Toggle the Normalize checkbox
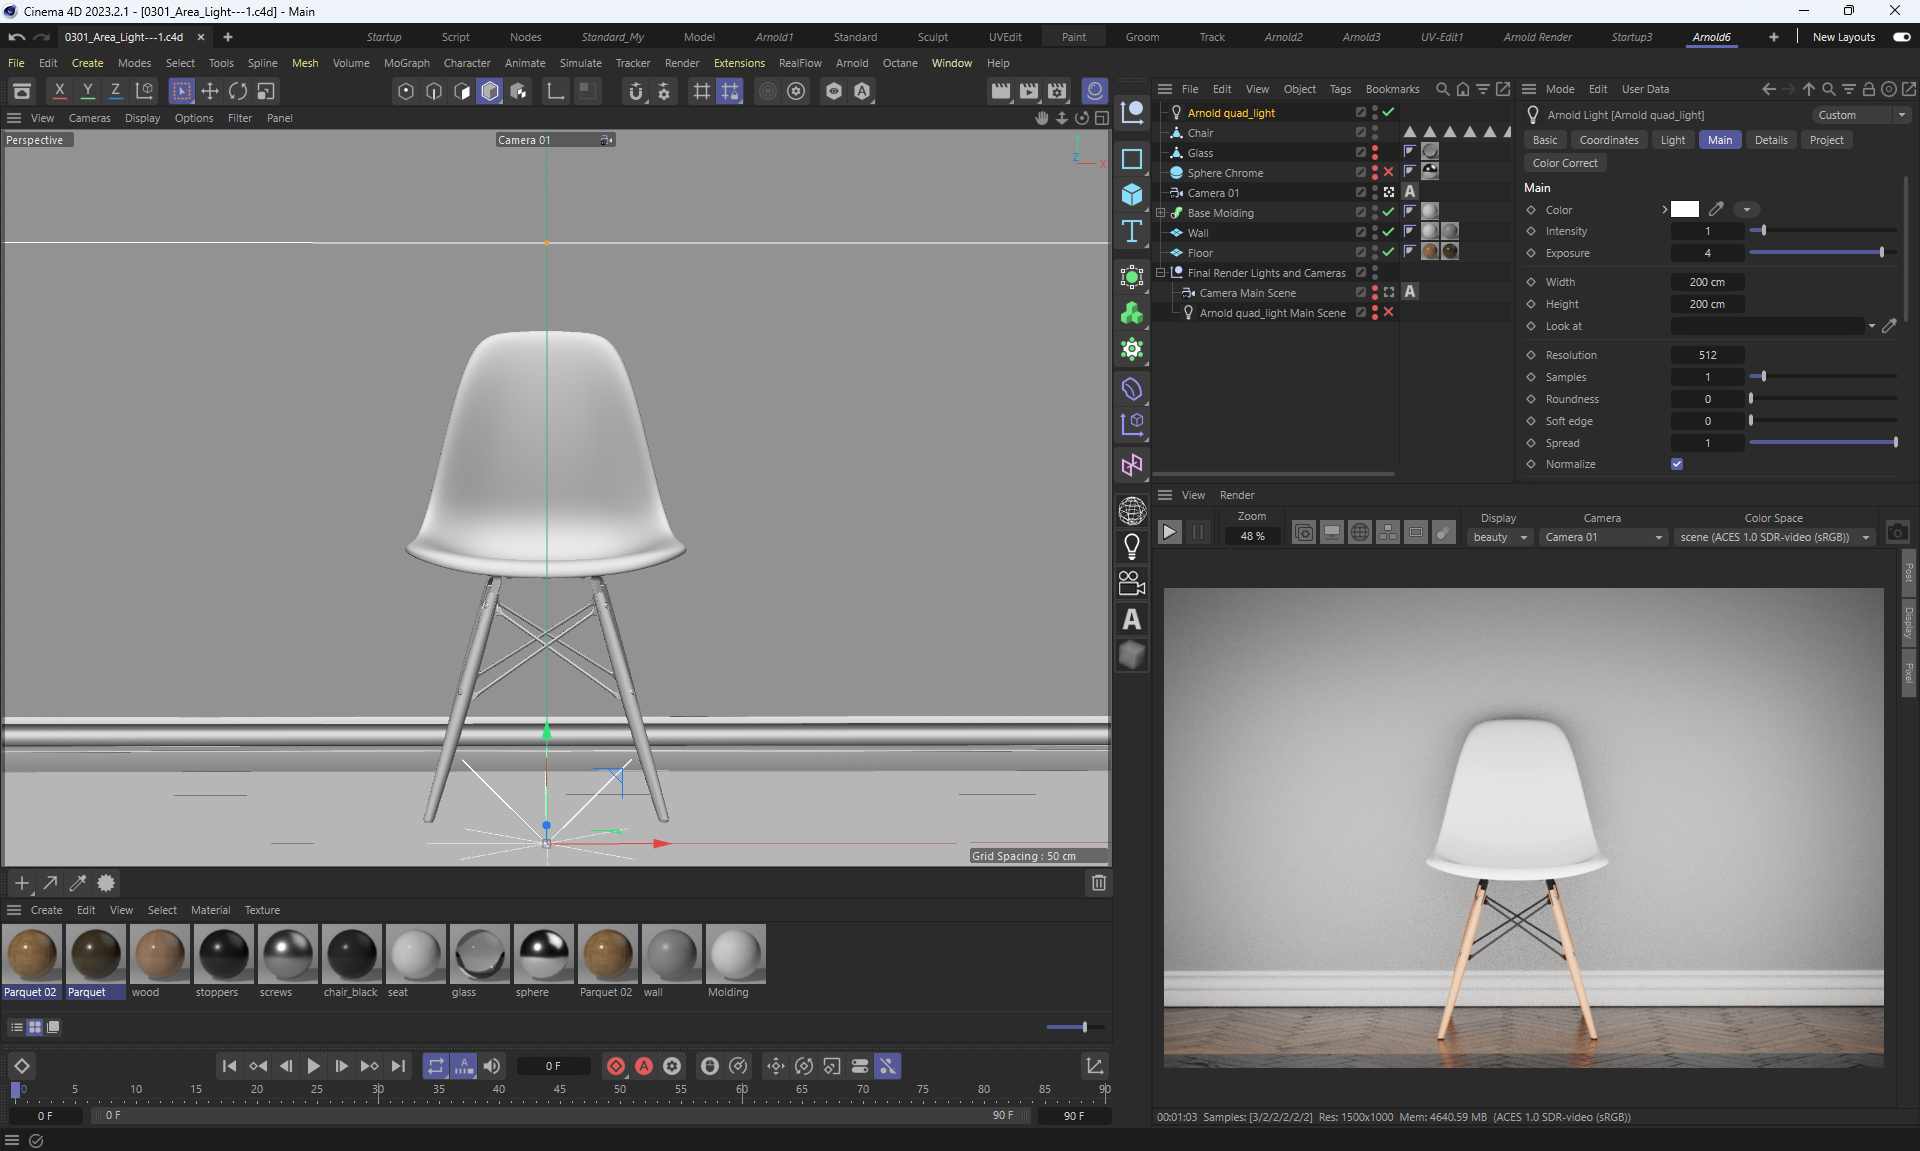The width and height of the screenshot is (1920, 1151). tap(1677, 464)
